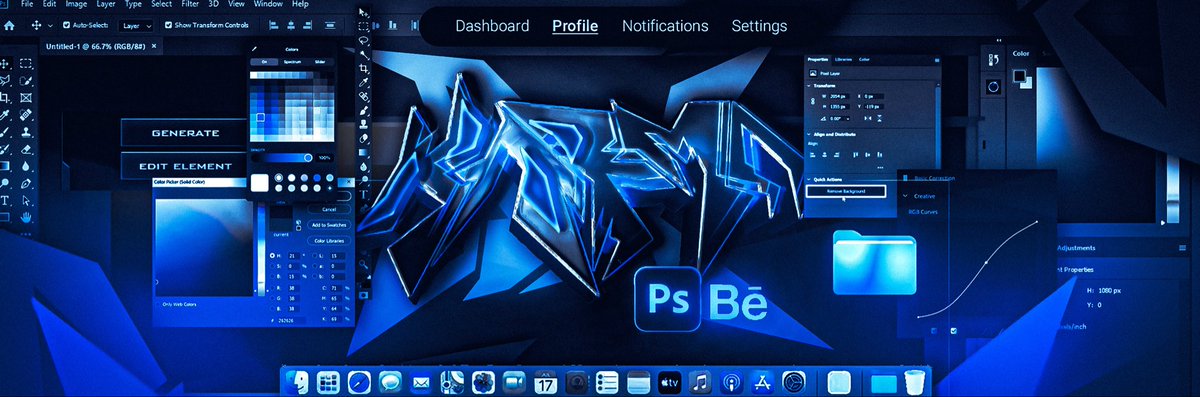Open the App Store from the dock
The width and height of the screenshot is (1200, 397).
762,382
